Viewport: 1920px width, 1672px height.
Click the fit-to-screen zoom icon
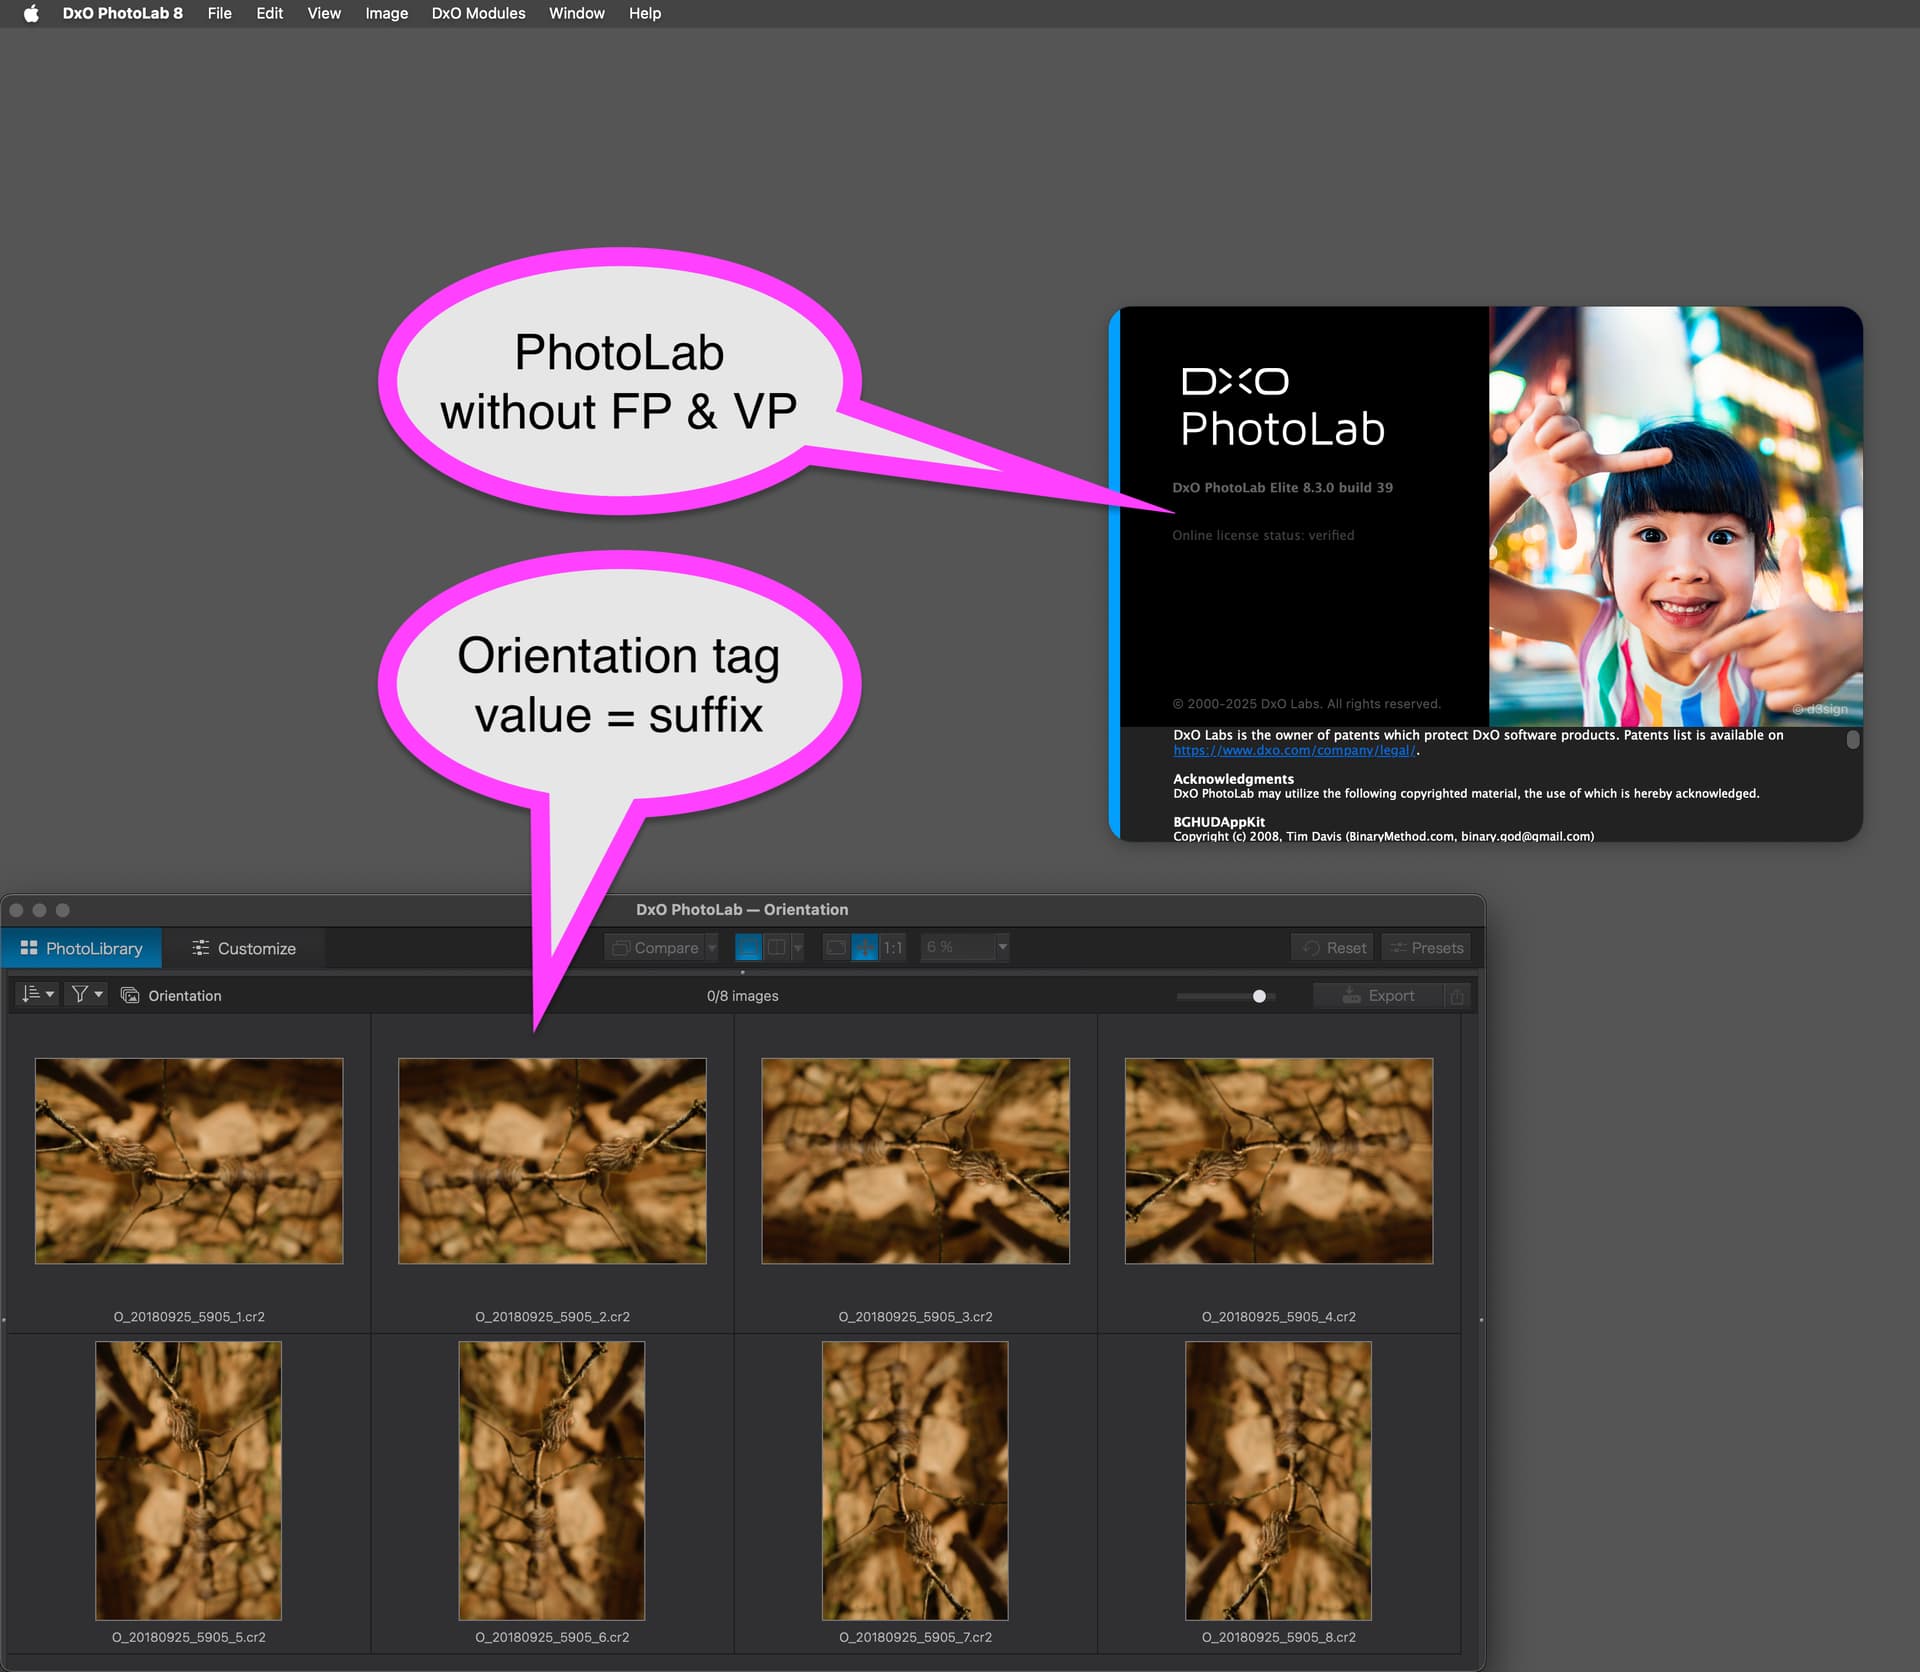[836, 947]
